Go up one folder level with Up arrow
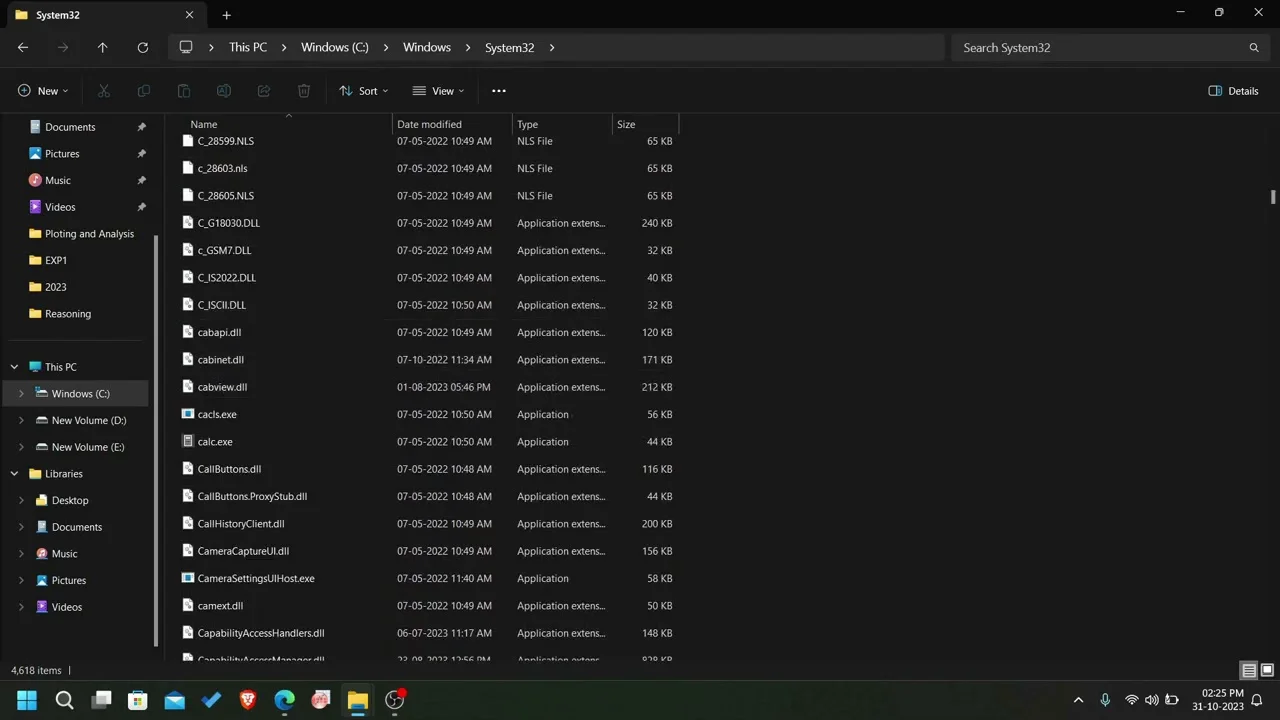 [x=102, y=47]
